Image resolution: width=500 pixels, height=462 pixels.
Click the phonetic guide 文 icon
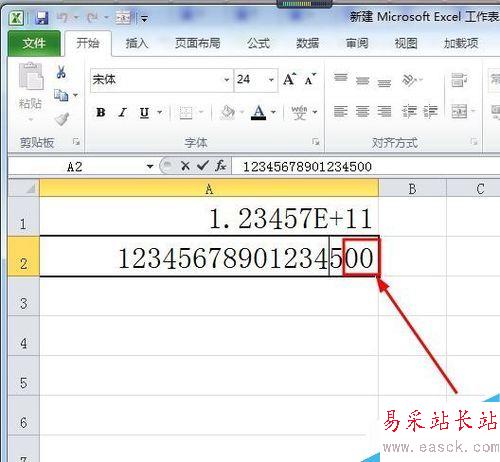[x=299, y=112]
